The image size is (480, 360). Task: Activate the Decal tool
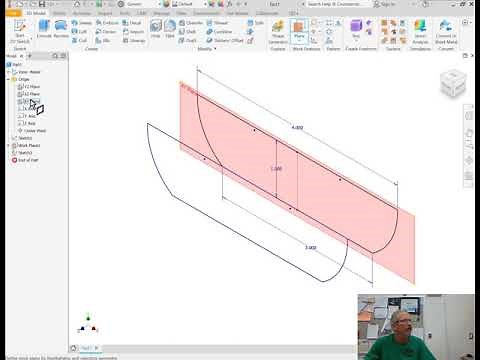point(132,23)
